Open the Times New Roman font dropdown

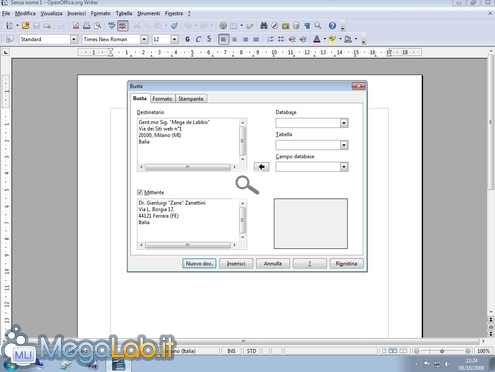(144, 39)
